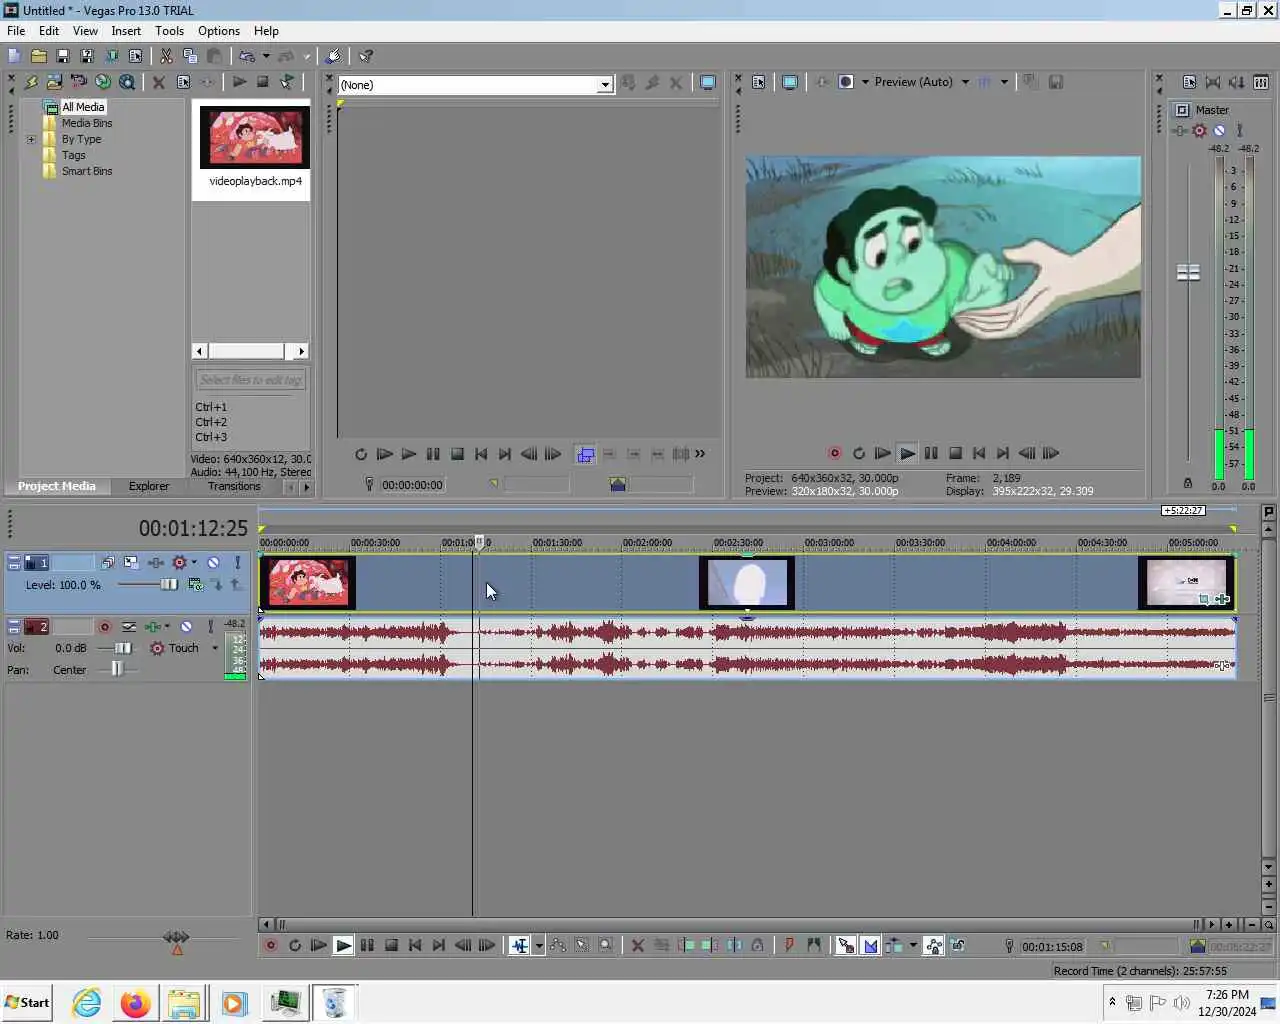
Task: Click the Insert Marker icon in timeline toolbar
Action: [789, 945]
